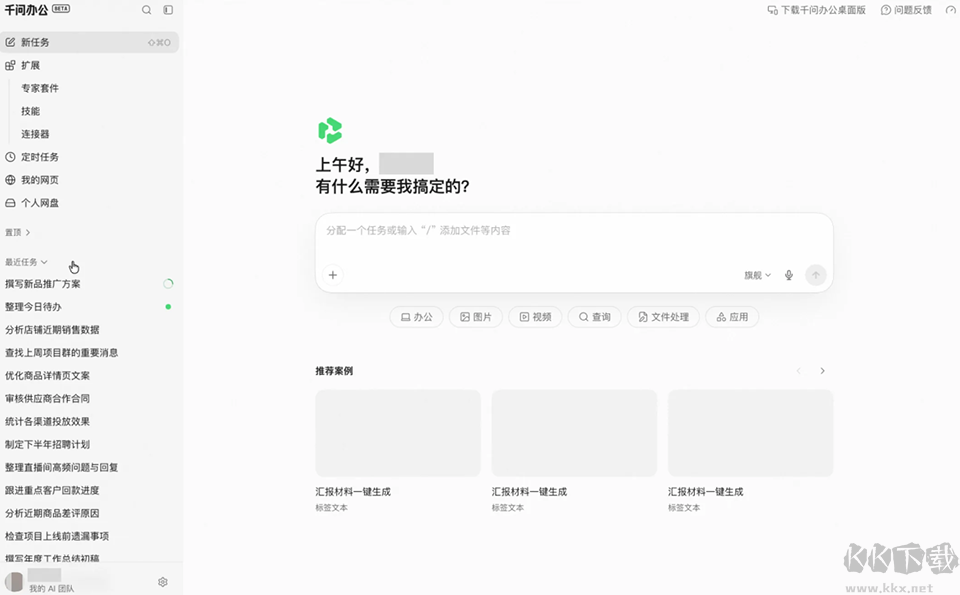Open task 优化商品详情页文案
The height and width of the screenshot is (595, 960).
(x=47, y=376)
